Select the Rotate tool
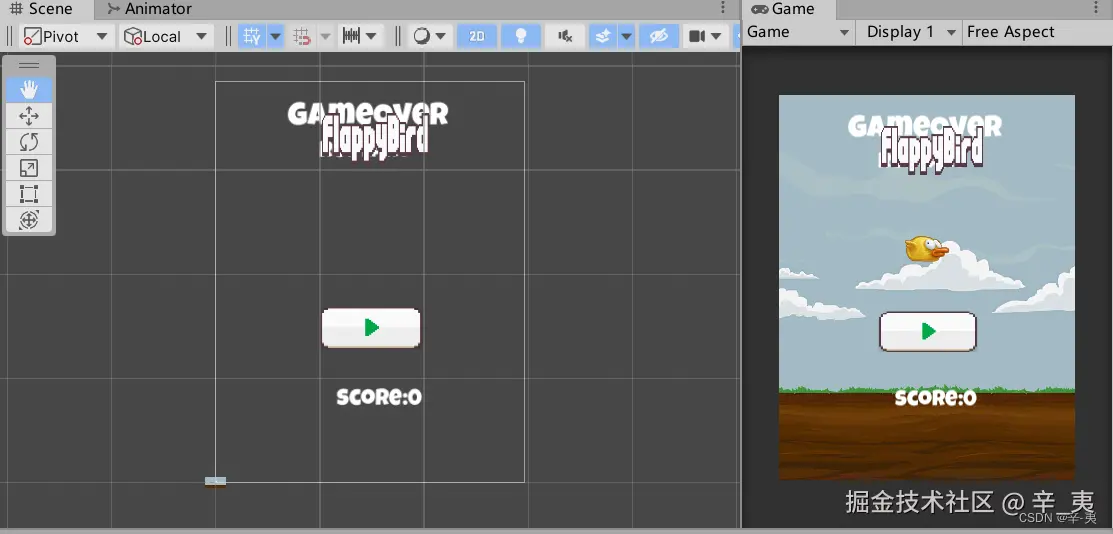The width and height of the screenshot is (1113, 534). coord(28,142)
